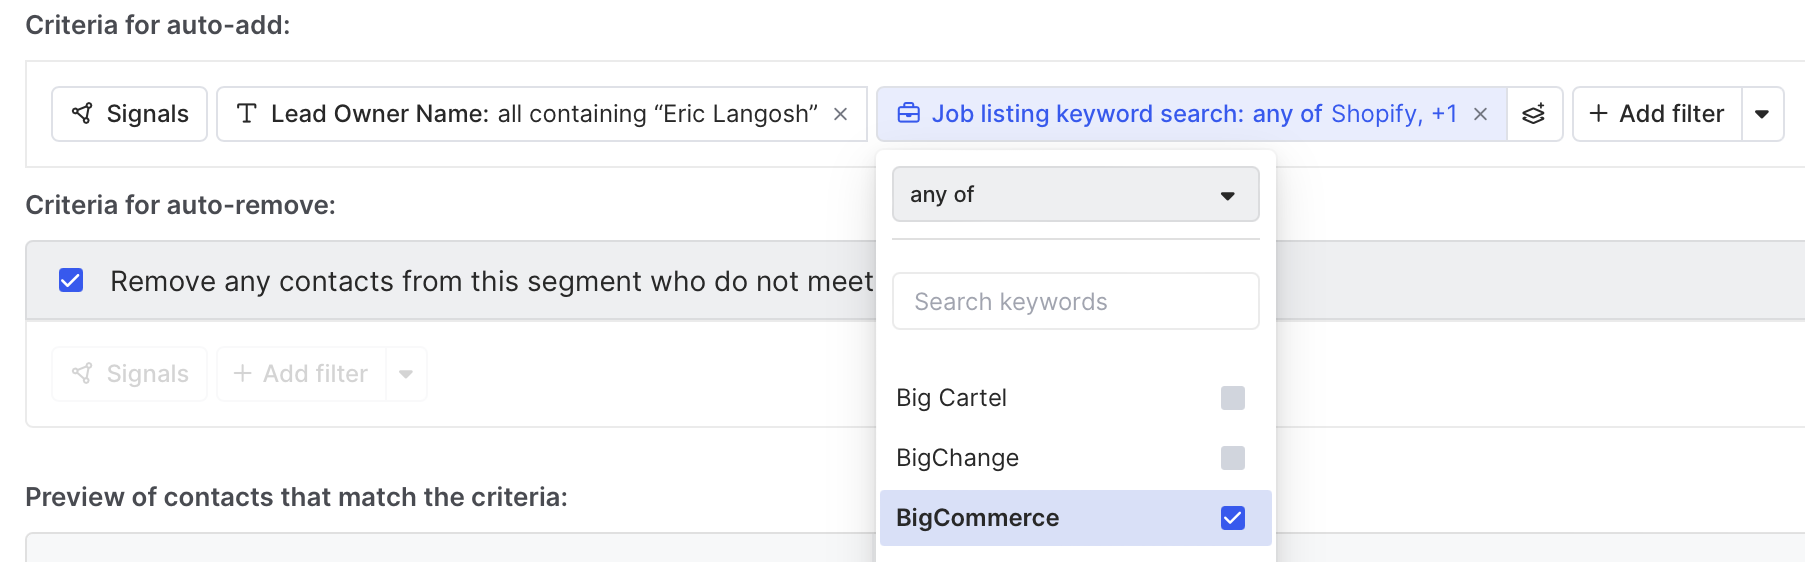Screen dimensions: 1805x562
Task: Click the Signals button in auto-remove criteria
Action: (x=130, y=374)
